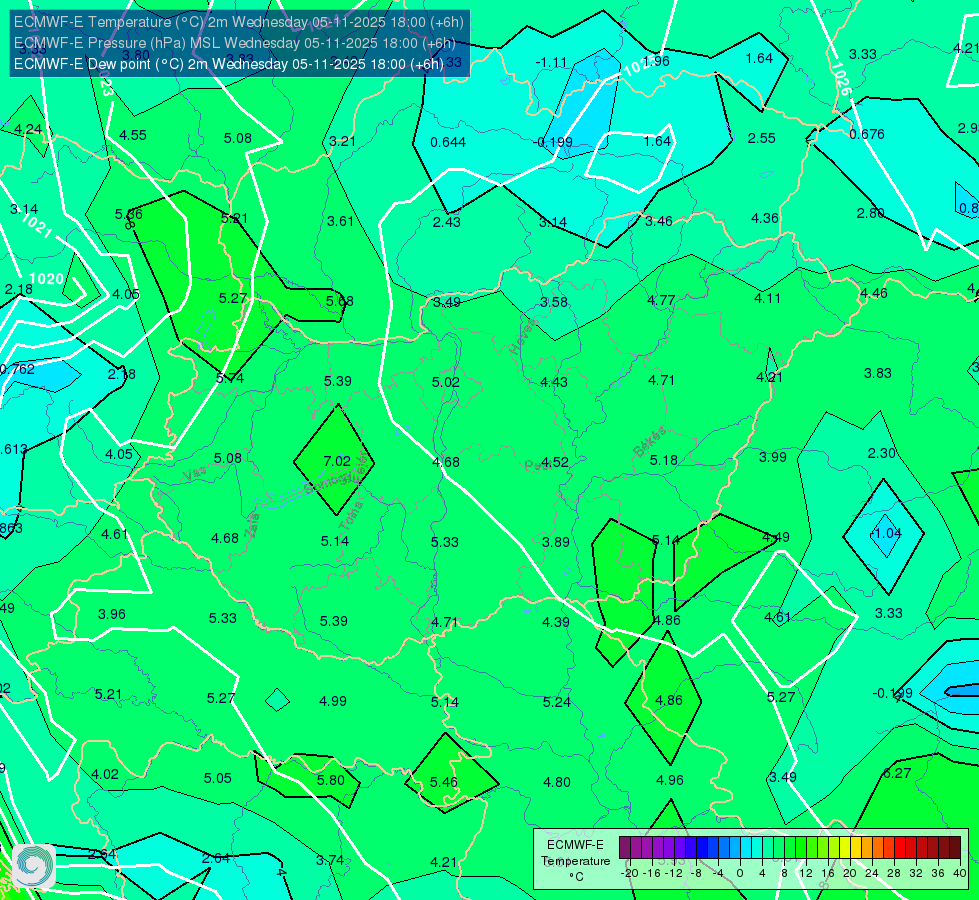Viewport: 979px width, 900px height.
Task: Click the 0.676 temperature value
Action: point(867,134)
